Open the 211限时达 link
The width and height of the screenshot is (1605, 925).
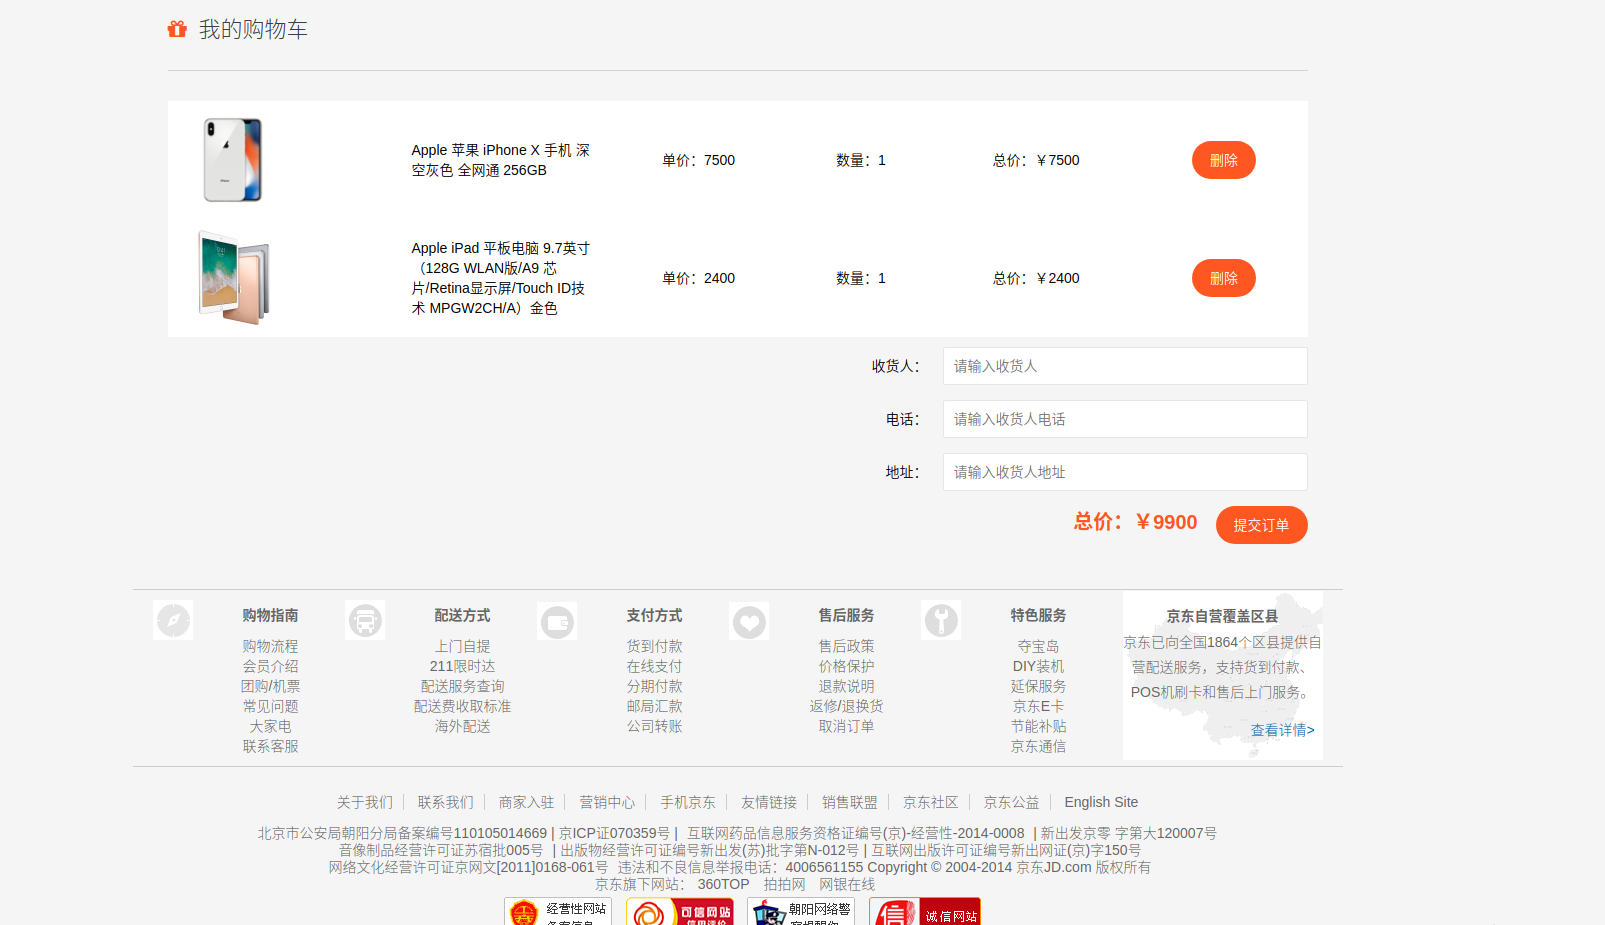(462, 666)
